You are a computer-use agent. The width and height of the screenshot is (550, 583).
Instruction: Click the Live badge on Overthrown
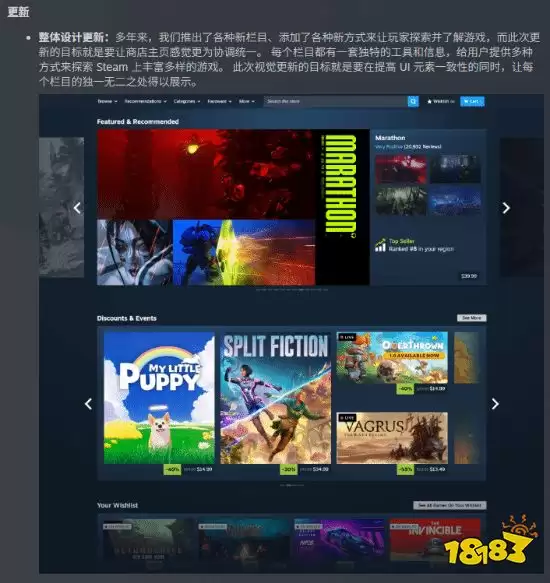coord(347,337)
